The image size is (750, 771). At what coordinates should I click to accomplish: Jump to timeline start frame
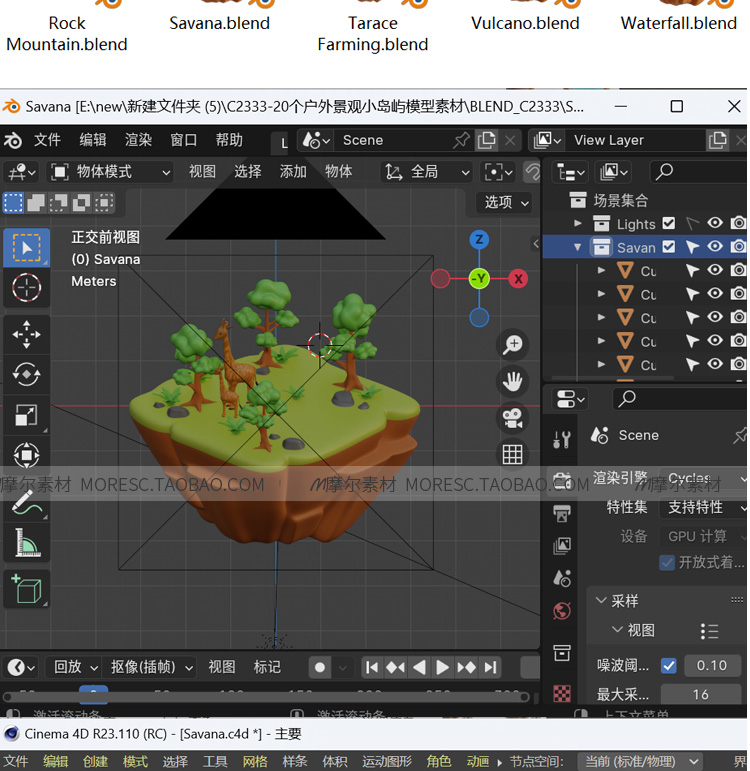372,668
